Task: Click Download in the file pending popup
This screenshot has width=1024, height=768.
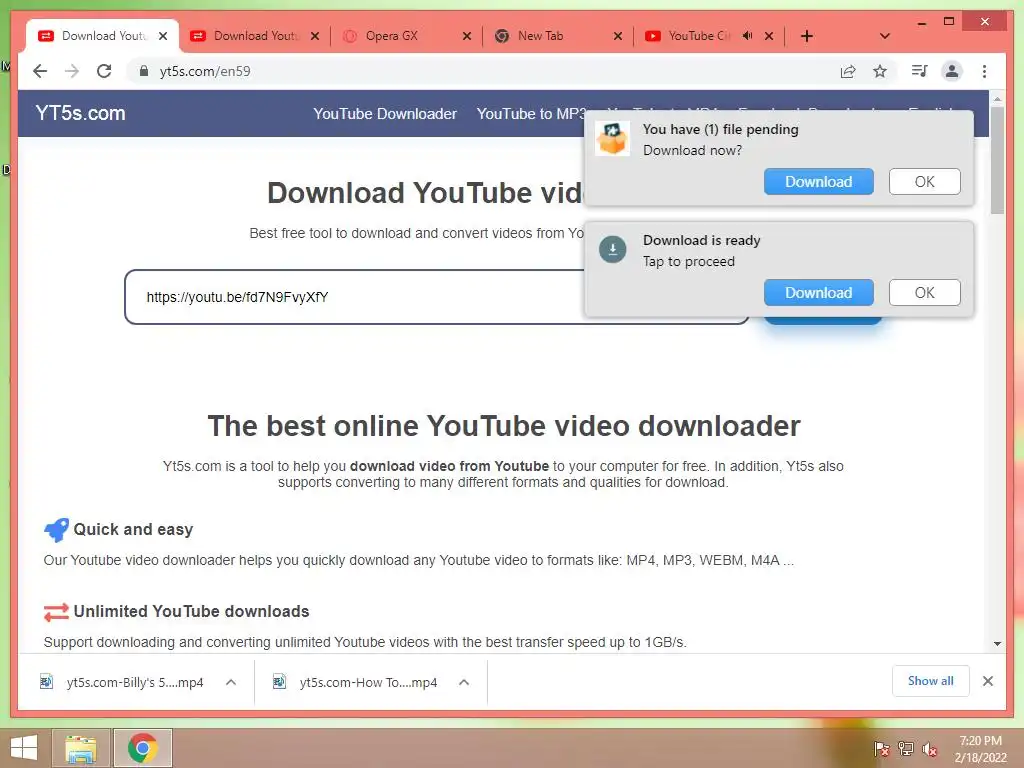Action: click(818, 182)
